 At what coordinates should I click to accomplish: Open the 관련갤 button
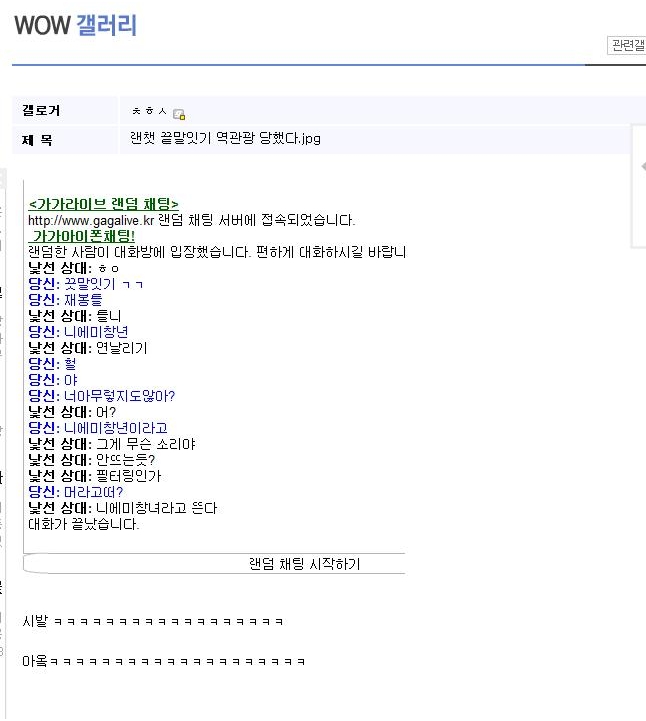pyautogui.click(x=627, y=46)
